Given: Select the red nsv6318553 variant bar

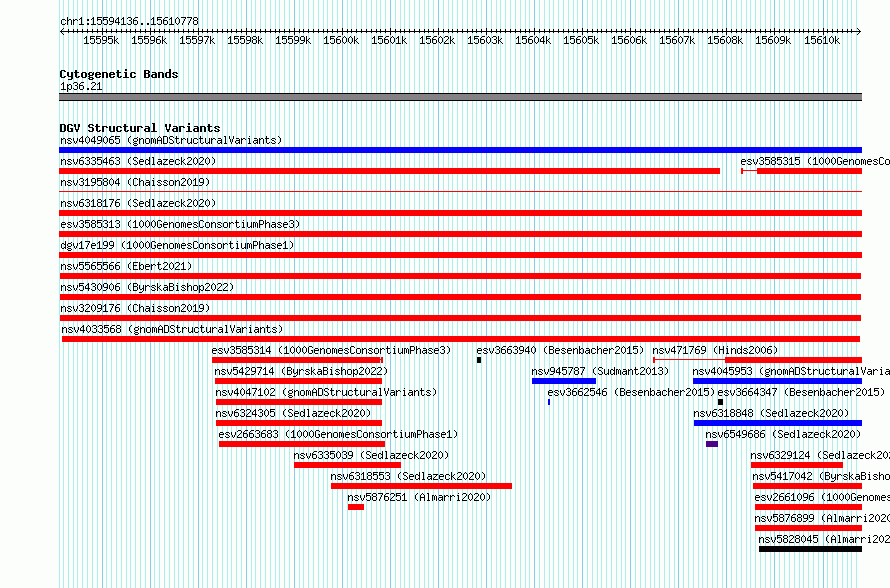Looking at the screenshot, I should (421, 486).
